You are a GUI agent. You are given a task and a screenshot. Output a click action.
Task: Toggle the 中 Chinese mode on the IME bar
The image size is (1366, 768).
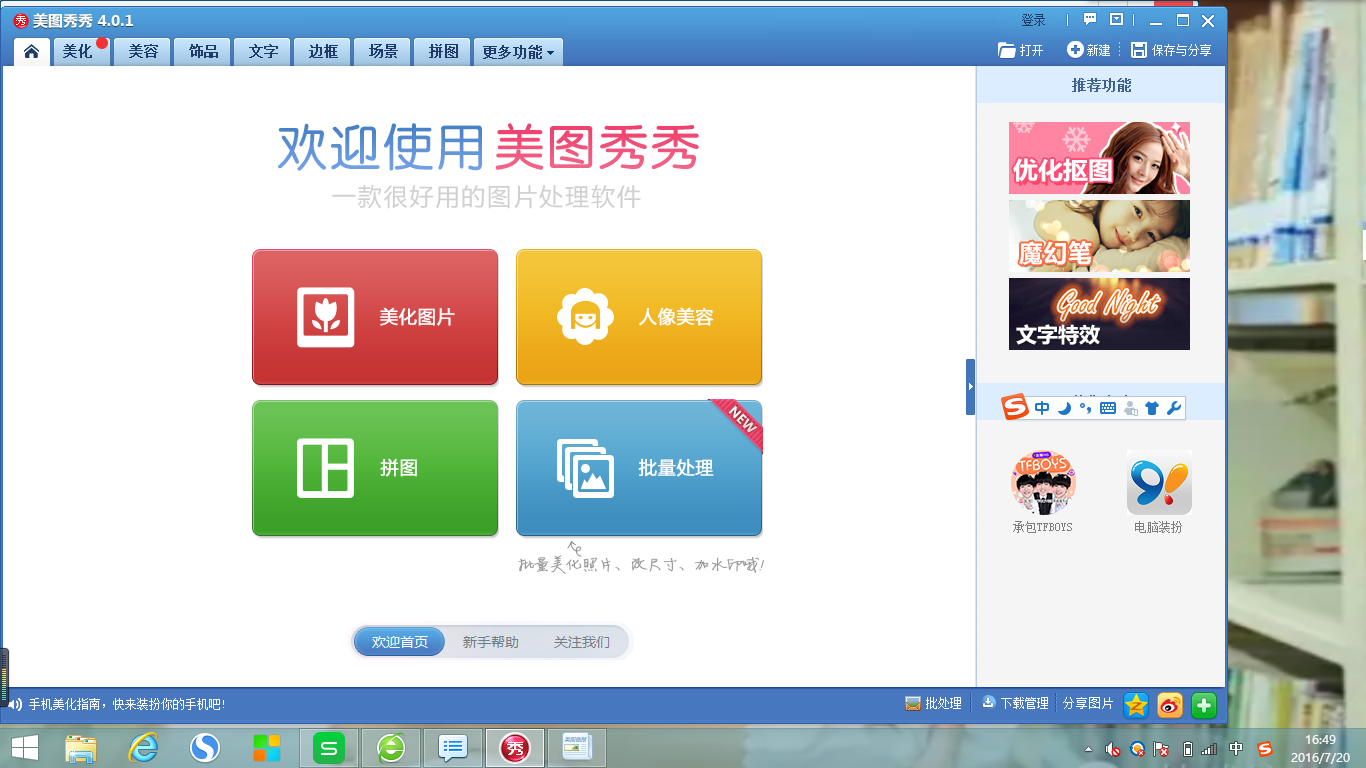(x=1042, y=408)
